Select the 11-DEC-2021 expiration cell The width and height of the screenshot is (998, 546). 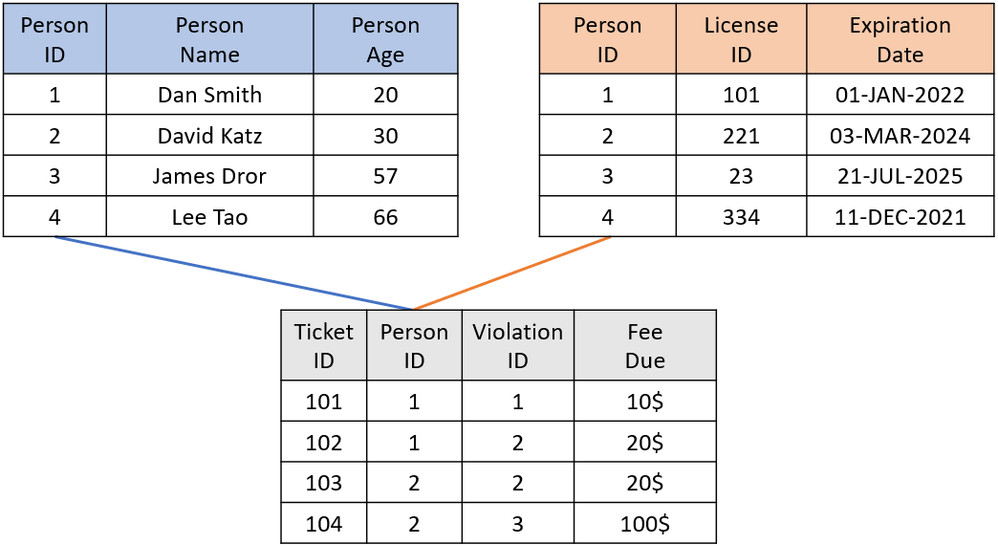click(900, 217)
